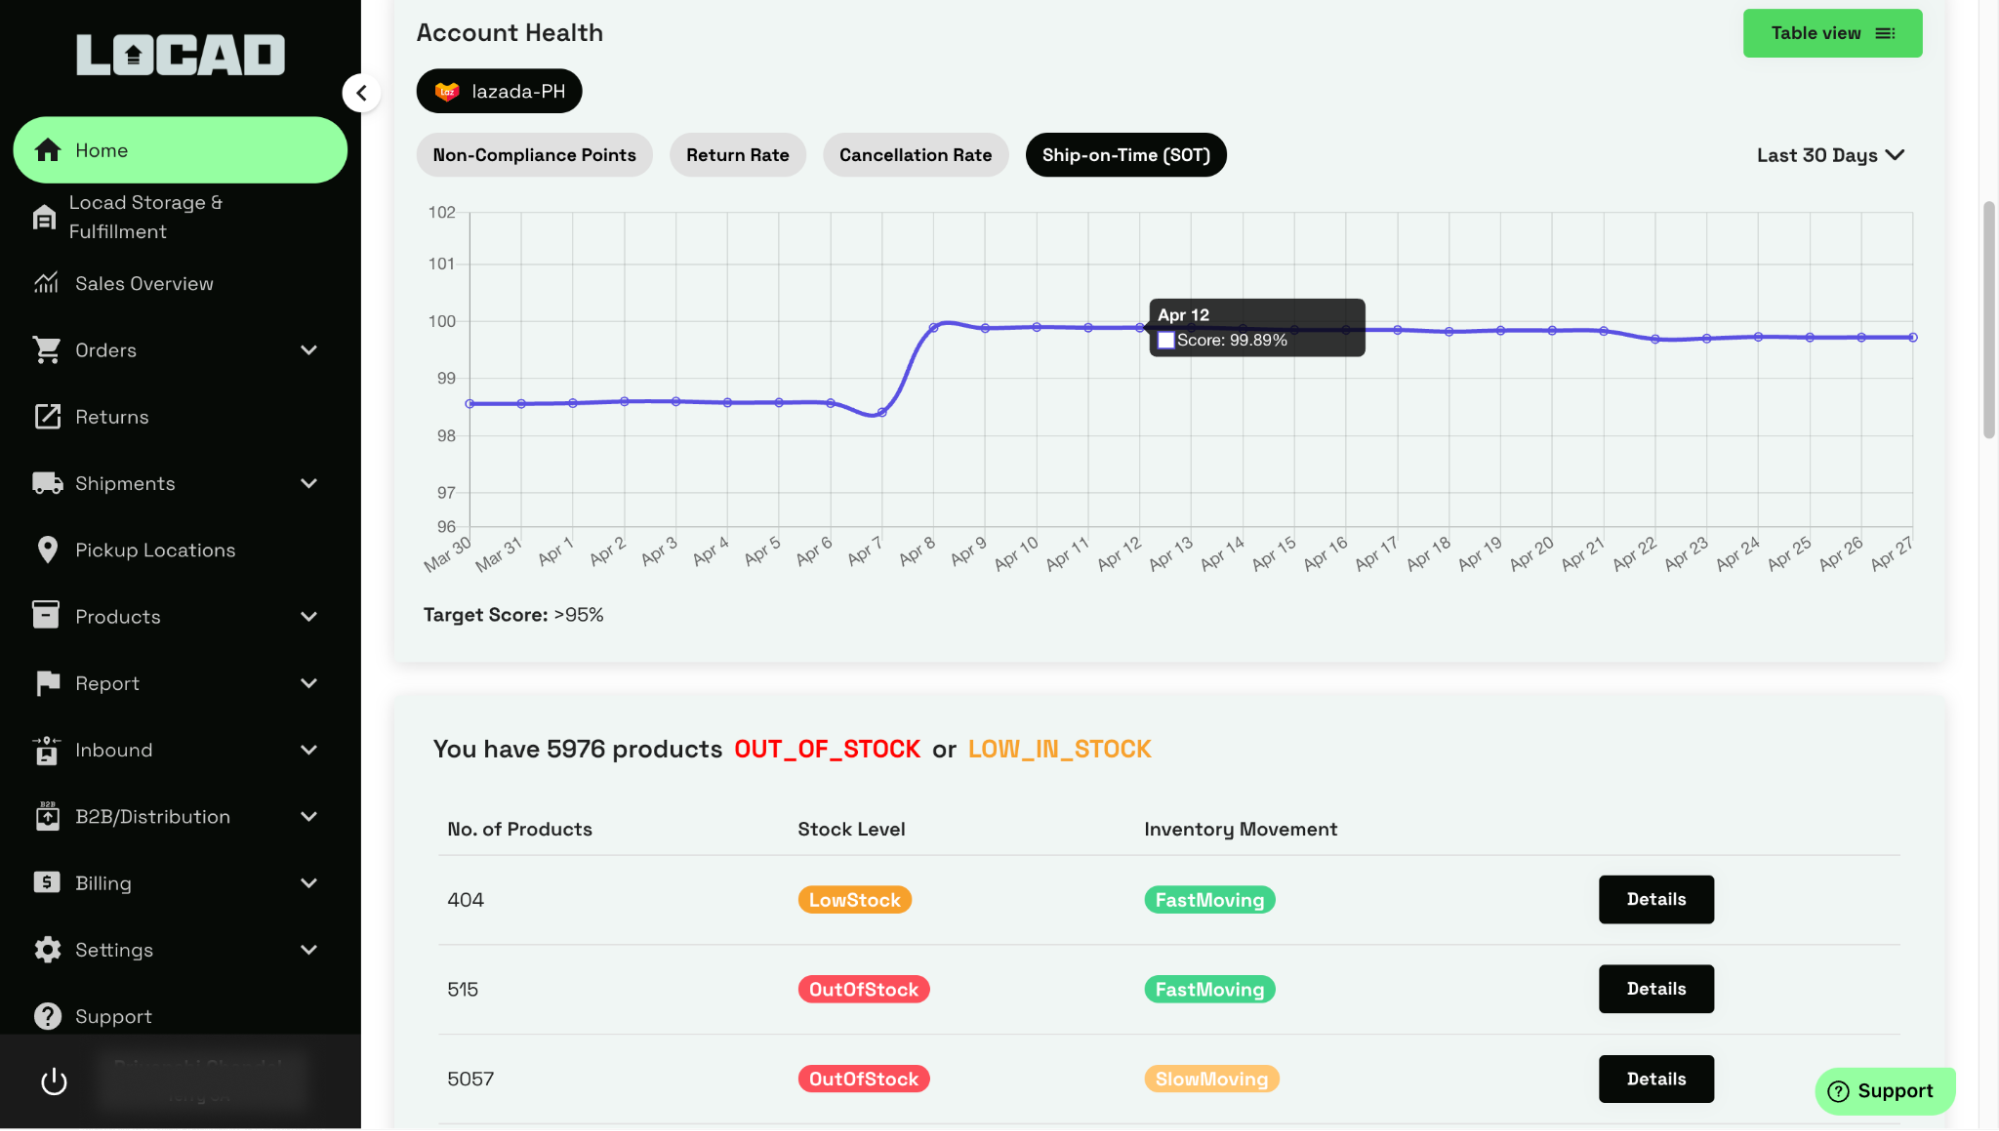This screenshot has width=1999, height=1131.
Task: Select the Return Rate tab
Action: tap(737, 155)
